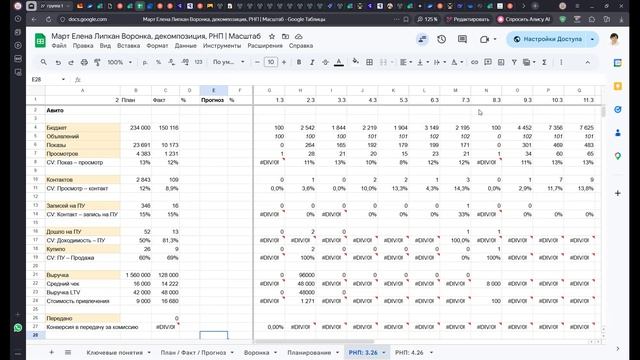Toggle italic formatting

click(x=312, y=62)
